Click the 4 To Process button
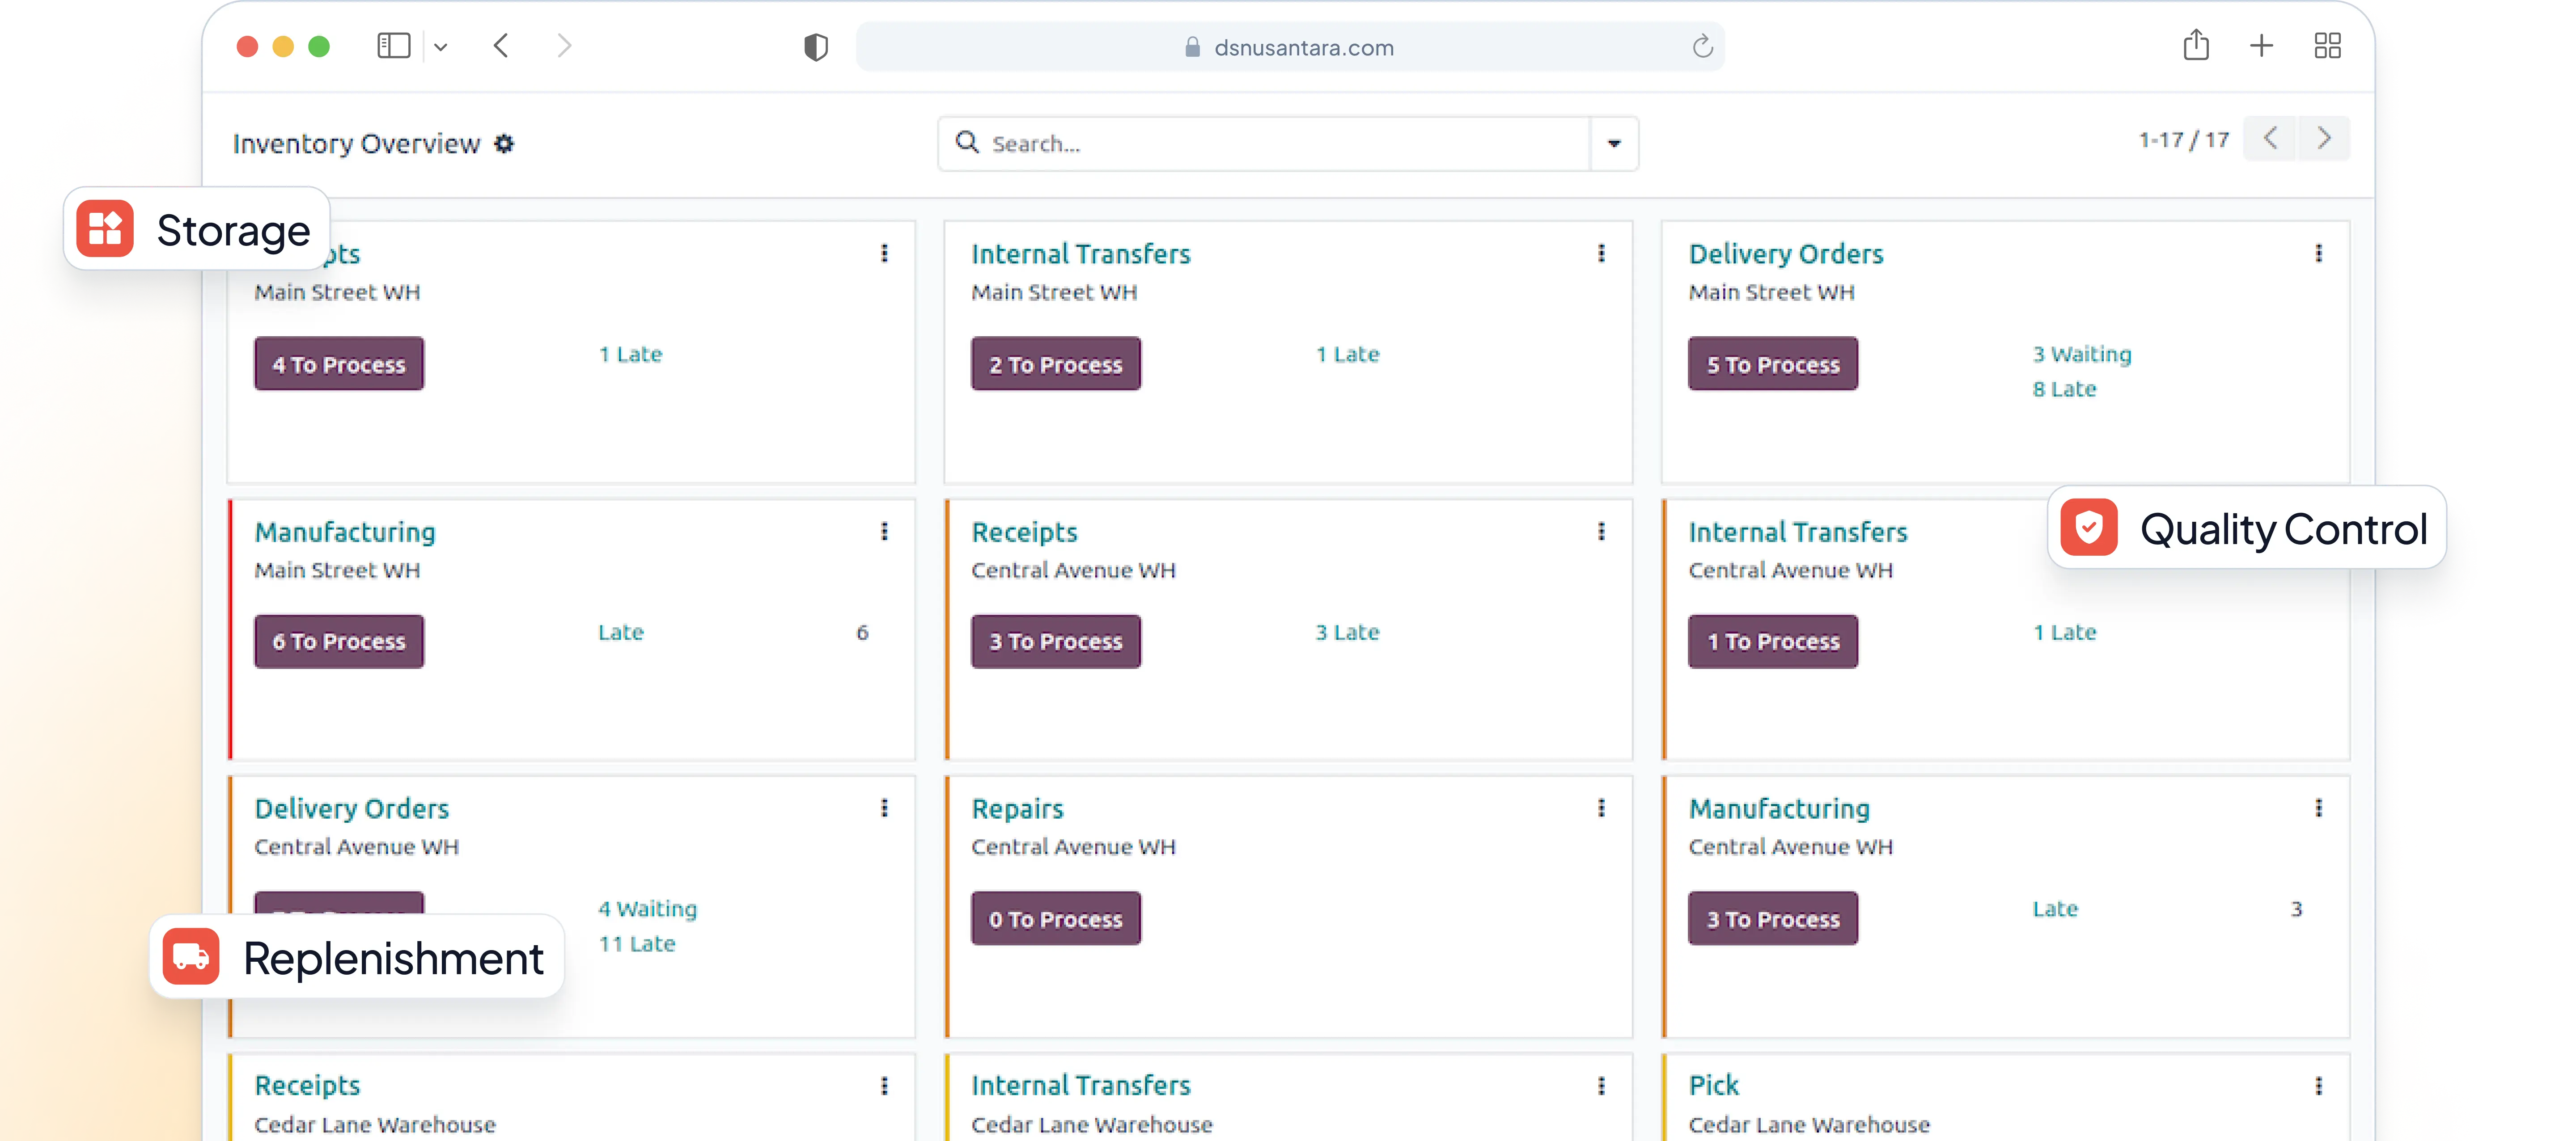 [339, 364]
